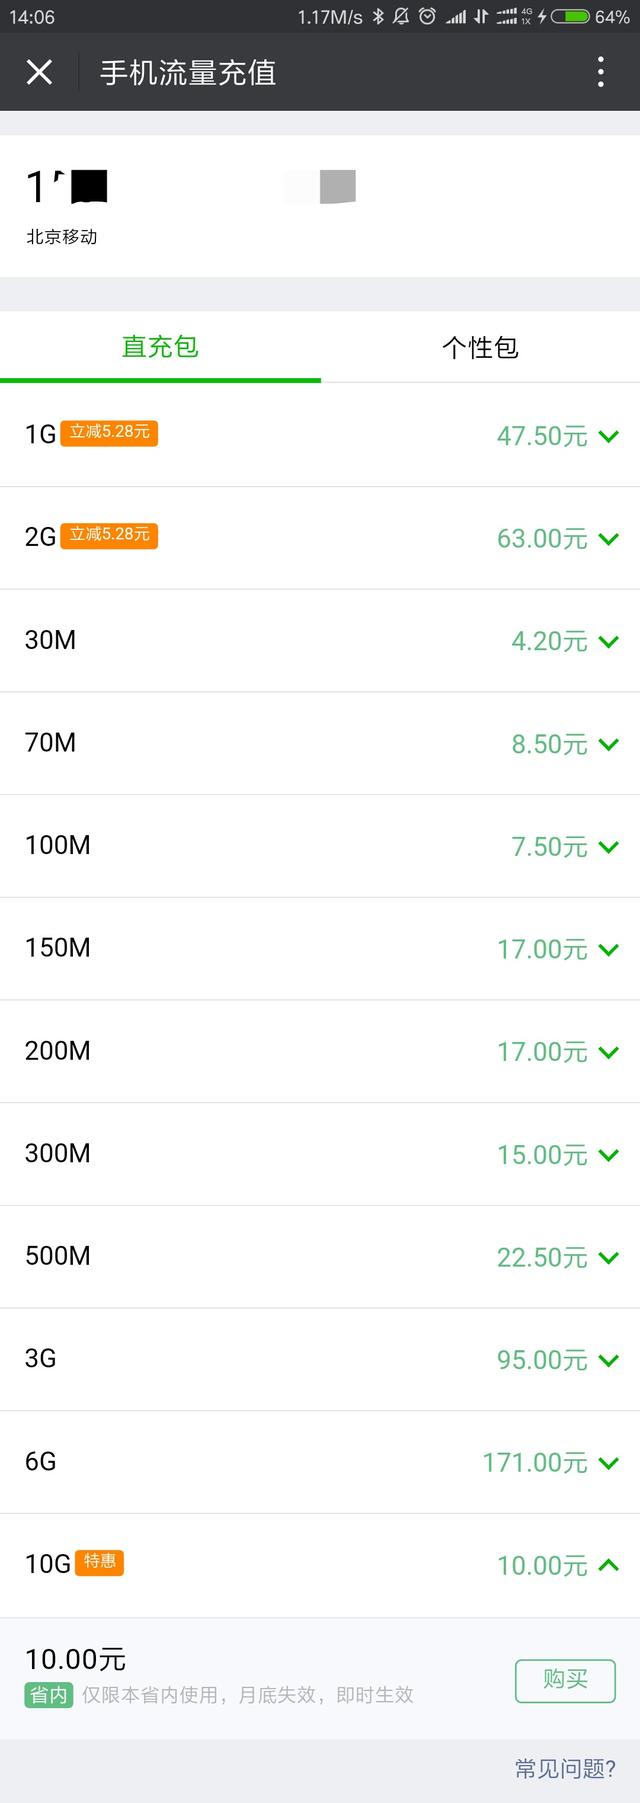Expand the 30M 4.20元 package chevron
Screen dimensions: 640x1803
coord(608,642)
